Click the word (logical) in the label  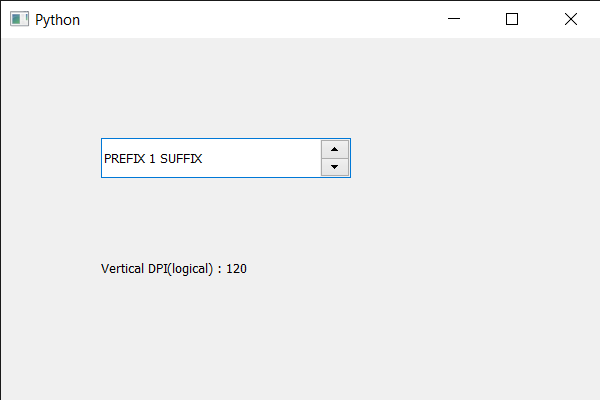[190, 269]
